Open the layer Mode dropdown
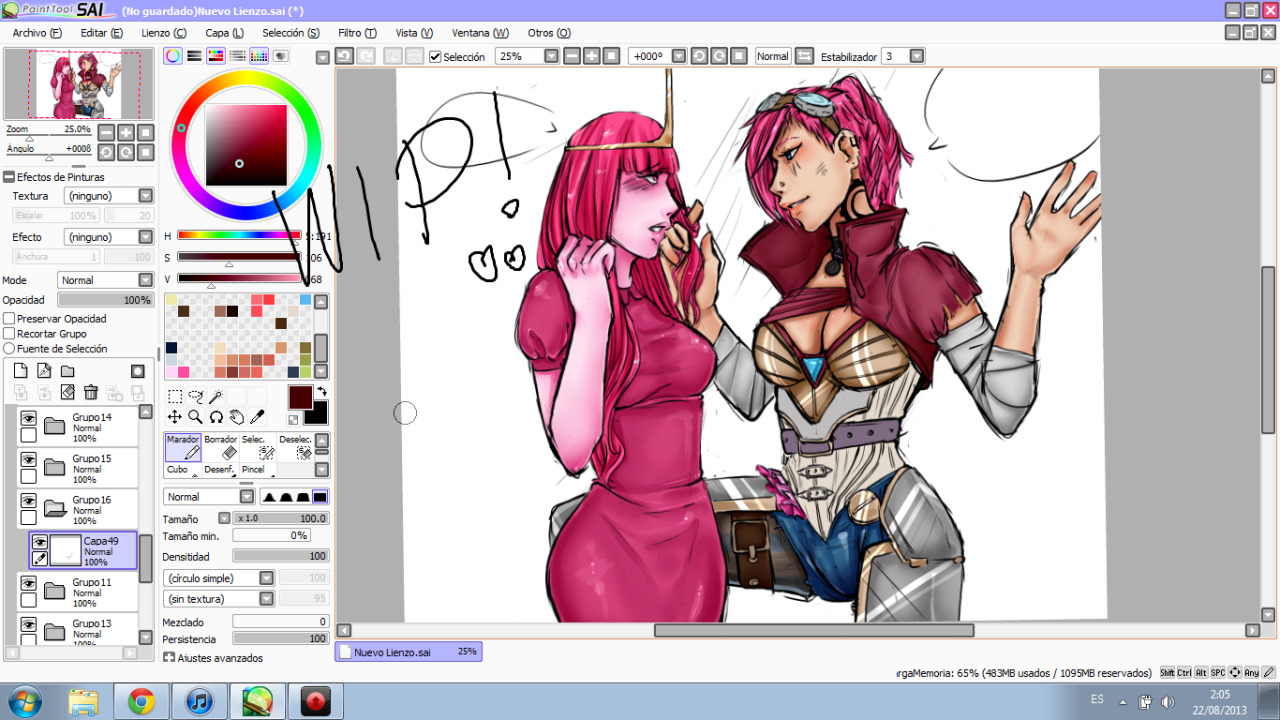The image size is (1280, 720). coord(105,280)
